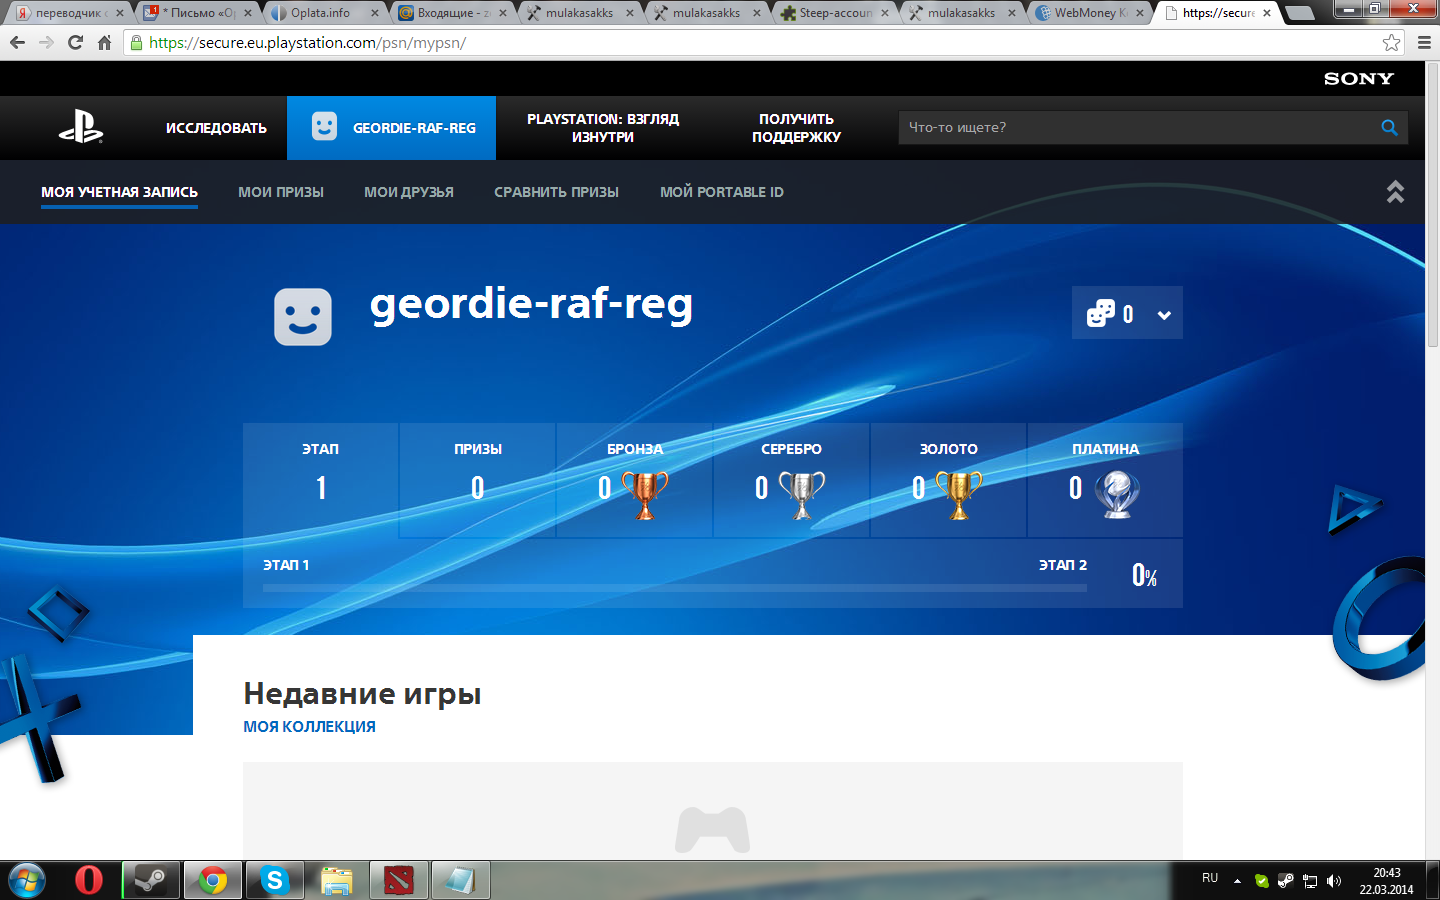Click the browser forward arrow

click(46, 42)
